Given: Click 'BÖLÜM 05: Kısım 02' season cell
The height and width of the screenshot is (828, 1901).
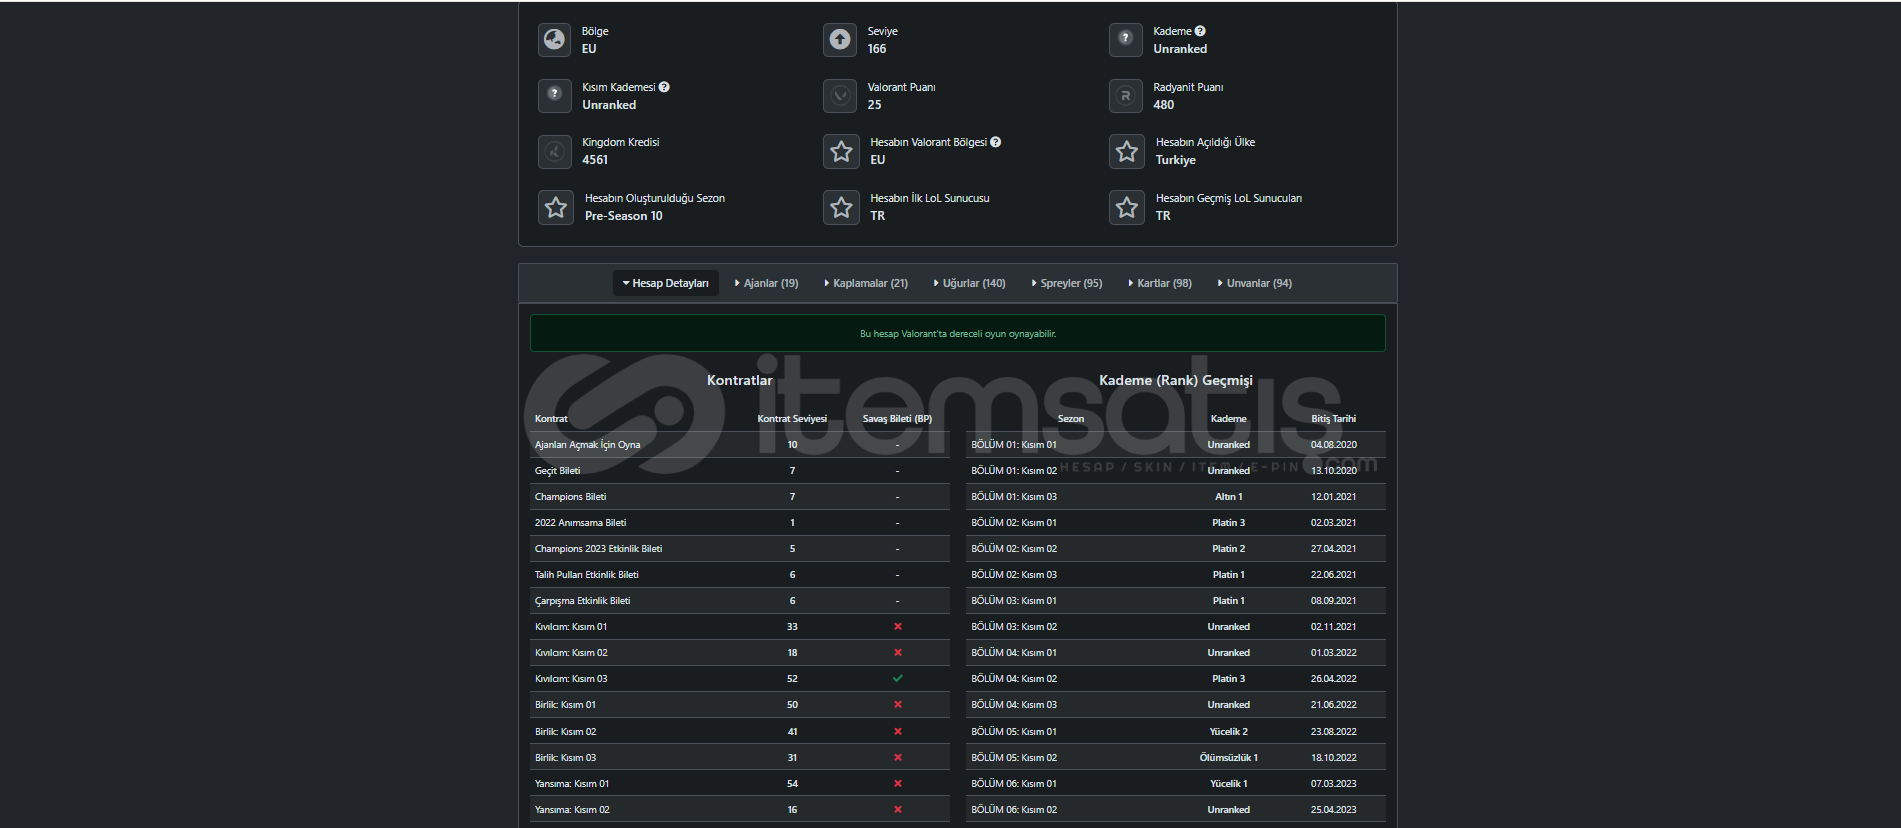Looking at the screenshot, I should [1014, 758].
